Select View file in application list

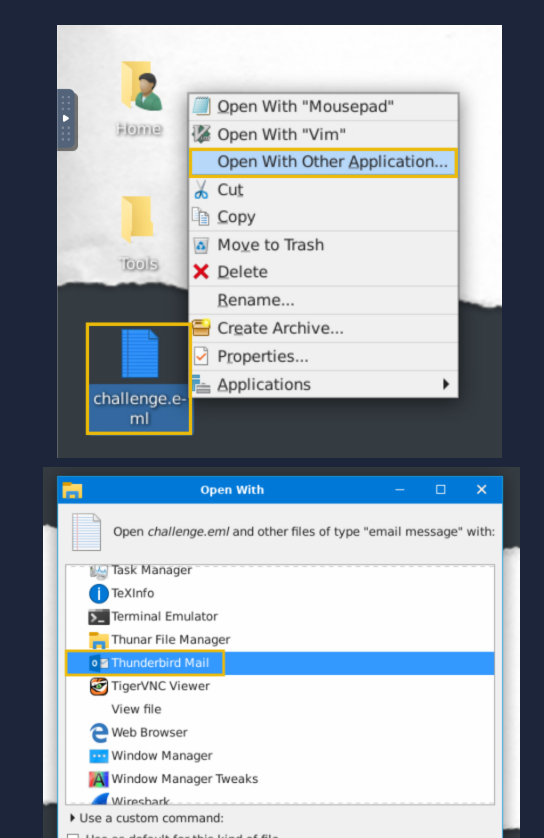(280, 709)
